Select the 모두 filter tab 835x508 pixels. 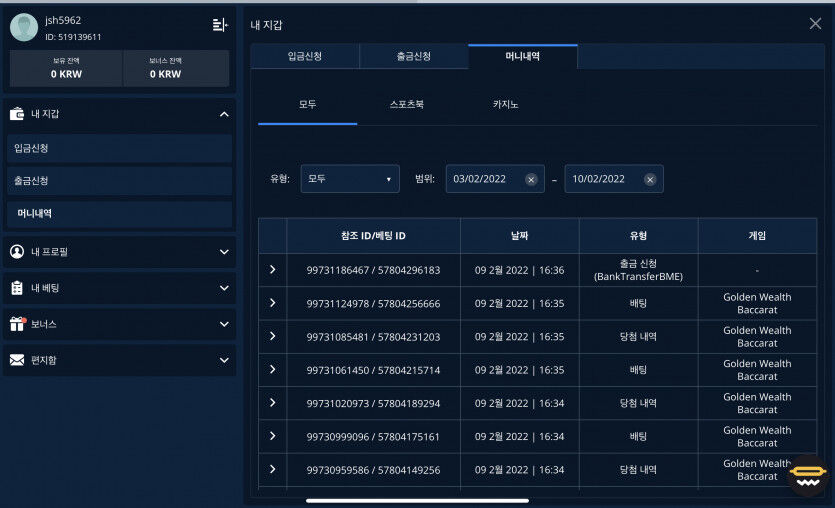tap(308, 105)
